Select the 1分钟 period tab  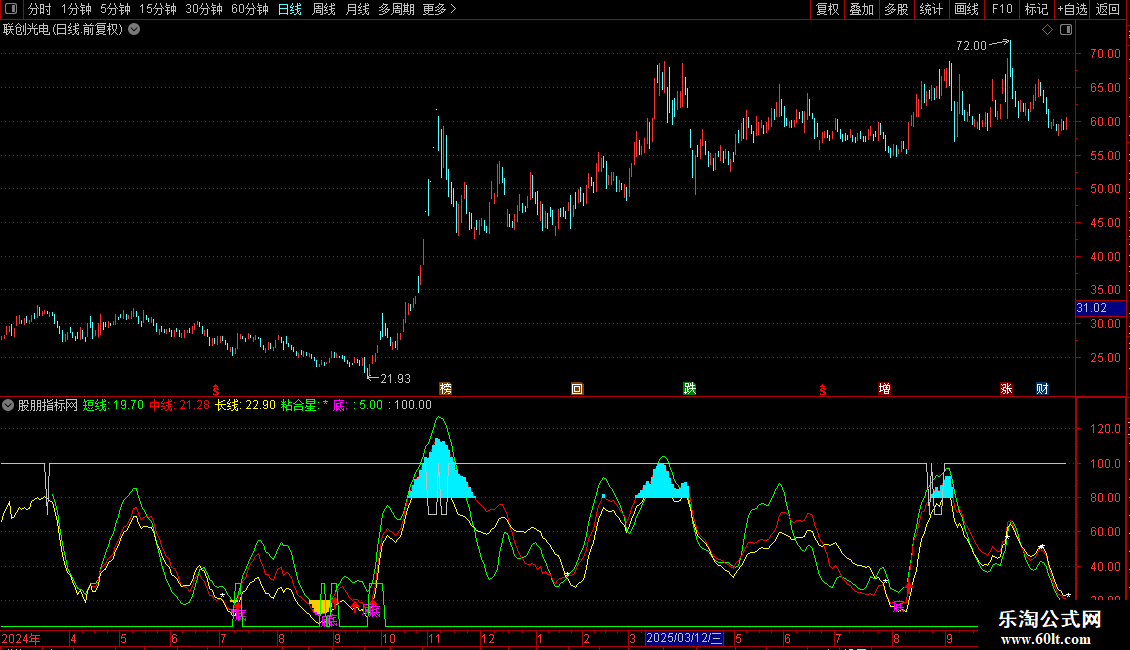pyautogui.click(x=76, y=9)
